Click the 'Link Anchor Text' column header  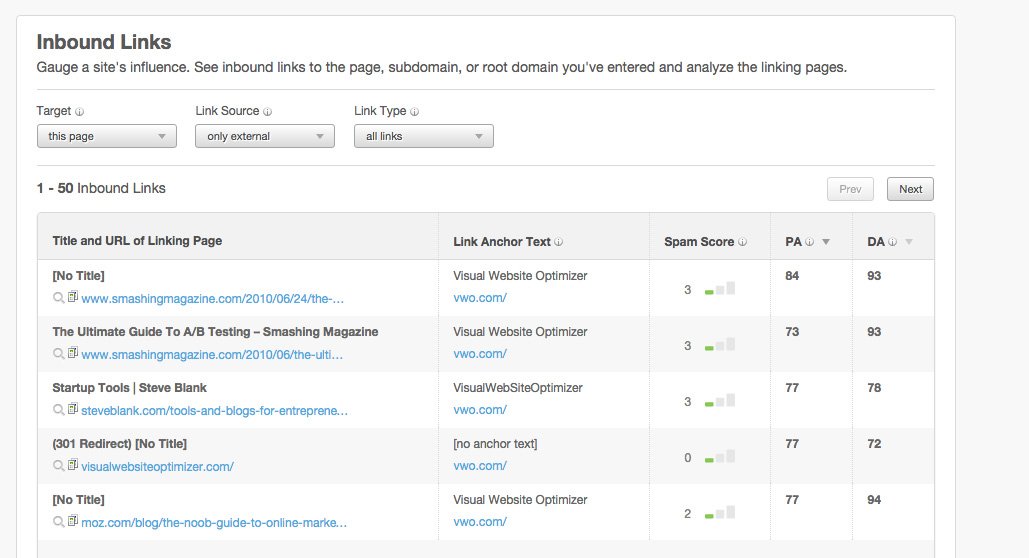[x=501, y=242]
